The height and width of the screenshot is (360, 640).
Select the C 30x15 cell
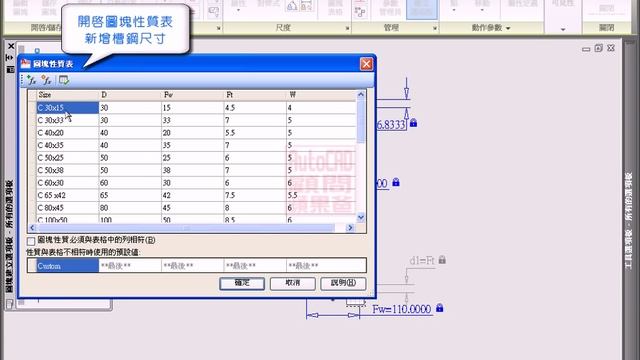[67, 108]
